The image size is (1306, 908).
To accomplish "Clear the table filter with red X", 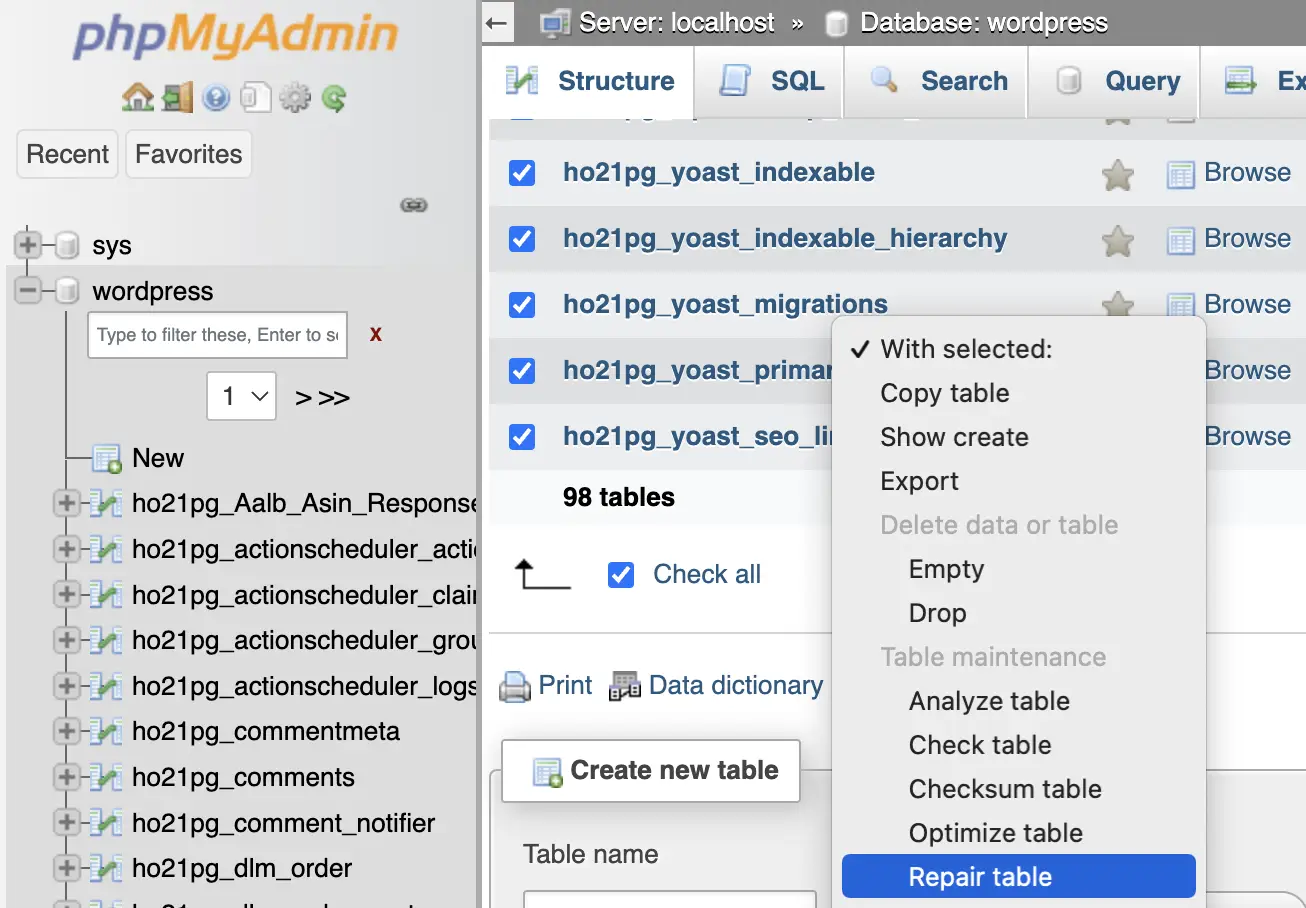I will (376, 335).
